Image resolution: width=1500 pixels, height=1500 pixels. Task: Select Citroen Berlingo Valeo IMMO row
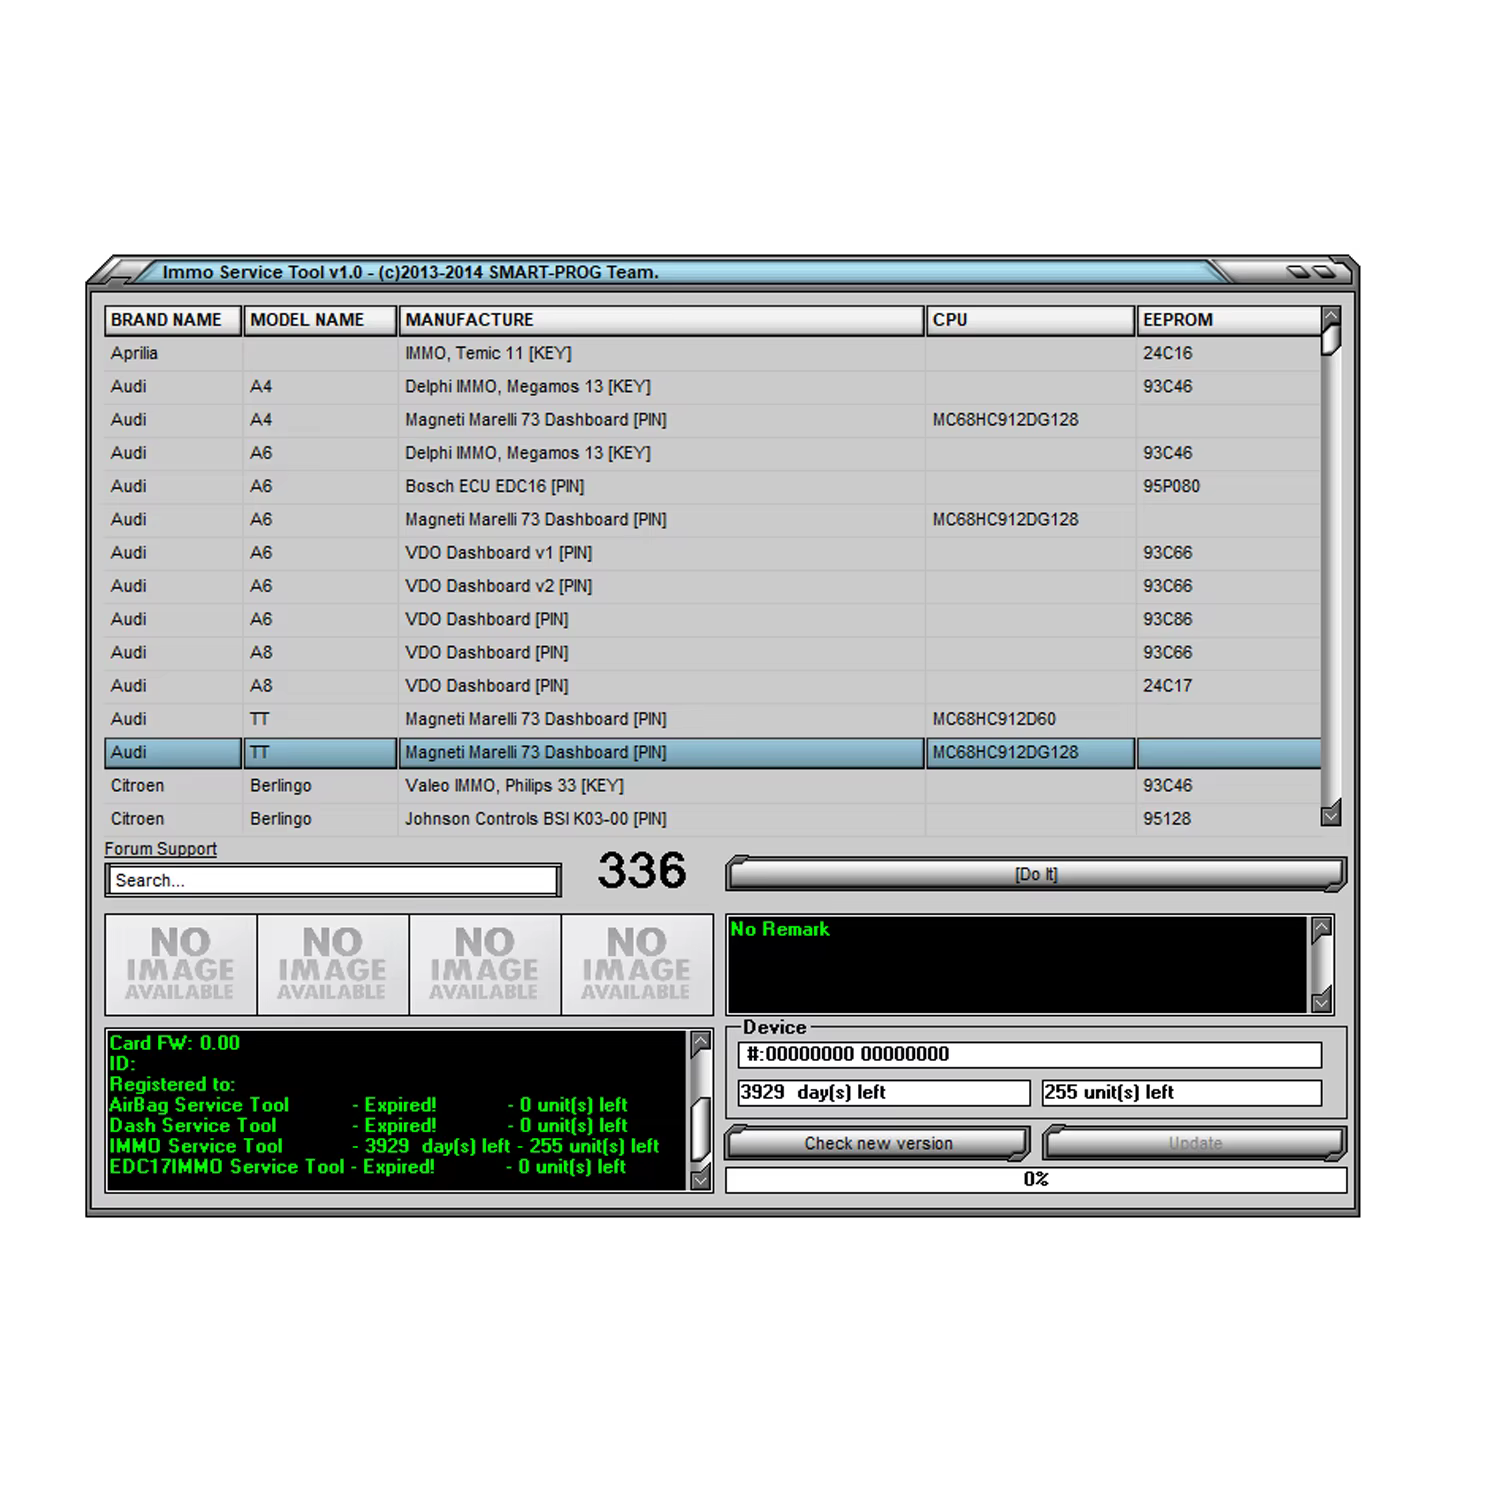[712, 785]
